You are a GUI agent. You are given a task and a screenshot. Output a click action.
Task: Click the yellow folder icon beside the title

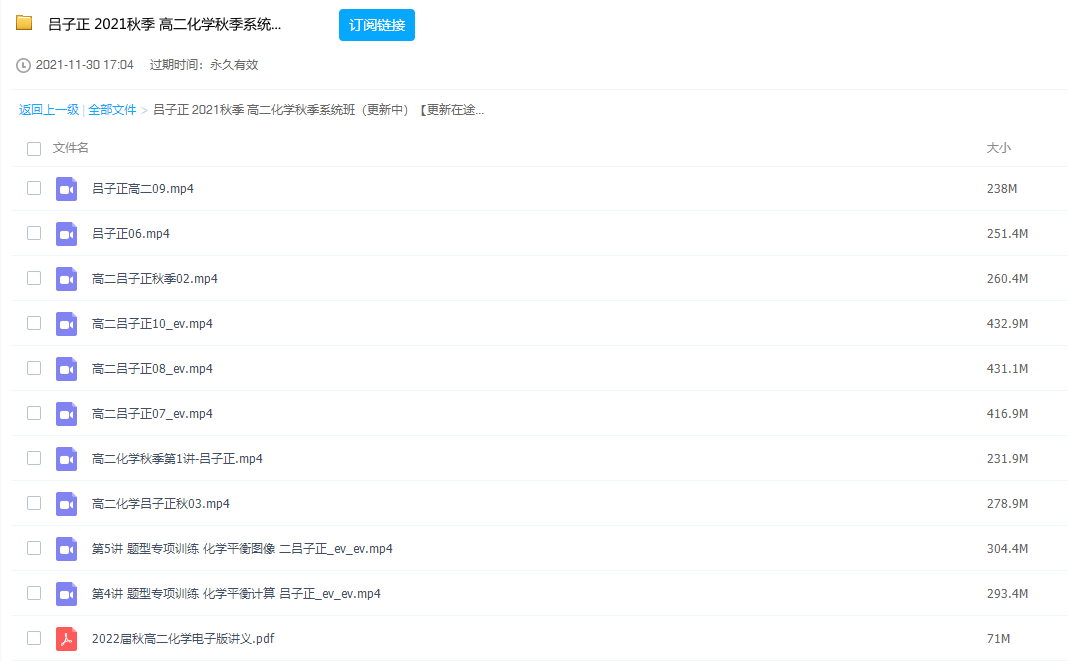point(23,21)
